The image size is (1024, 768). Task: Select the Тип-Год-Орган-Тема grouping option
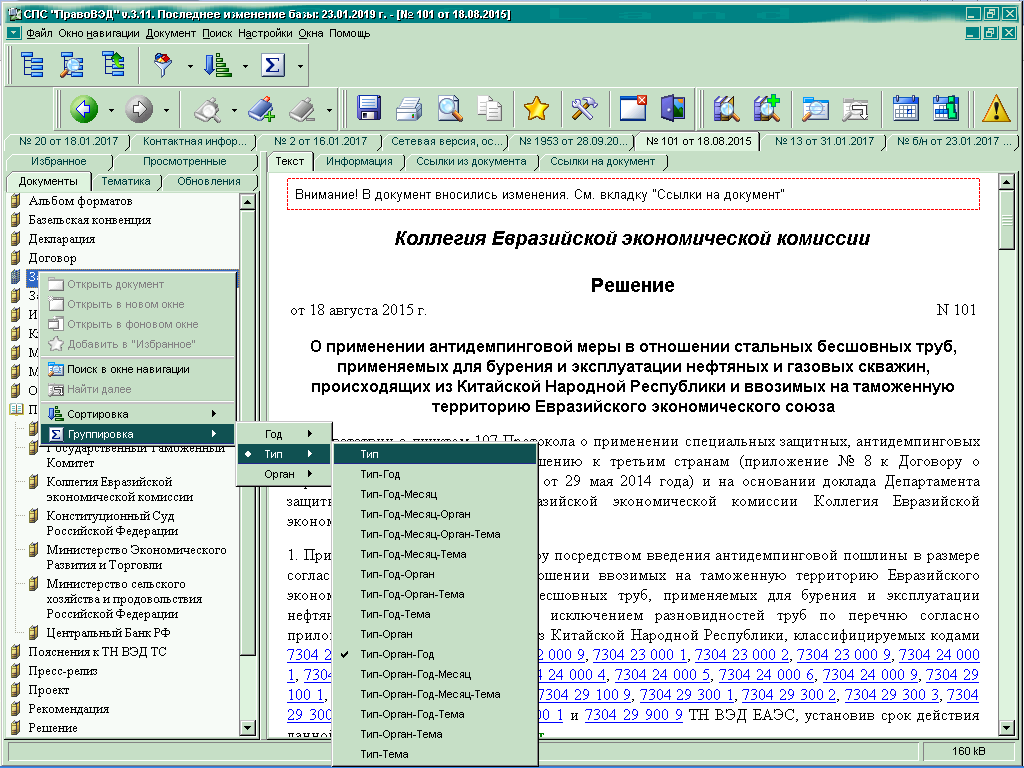tap(435, 594)
